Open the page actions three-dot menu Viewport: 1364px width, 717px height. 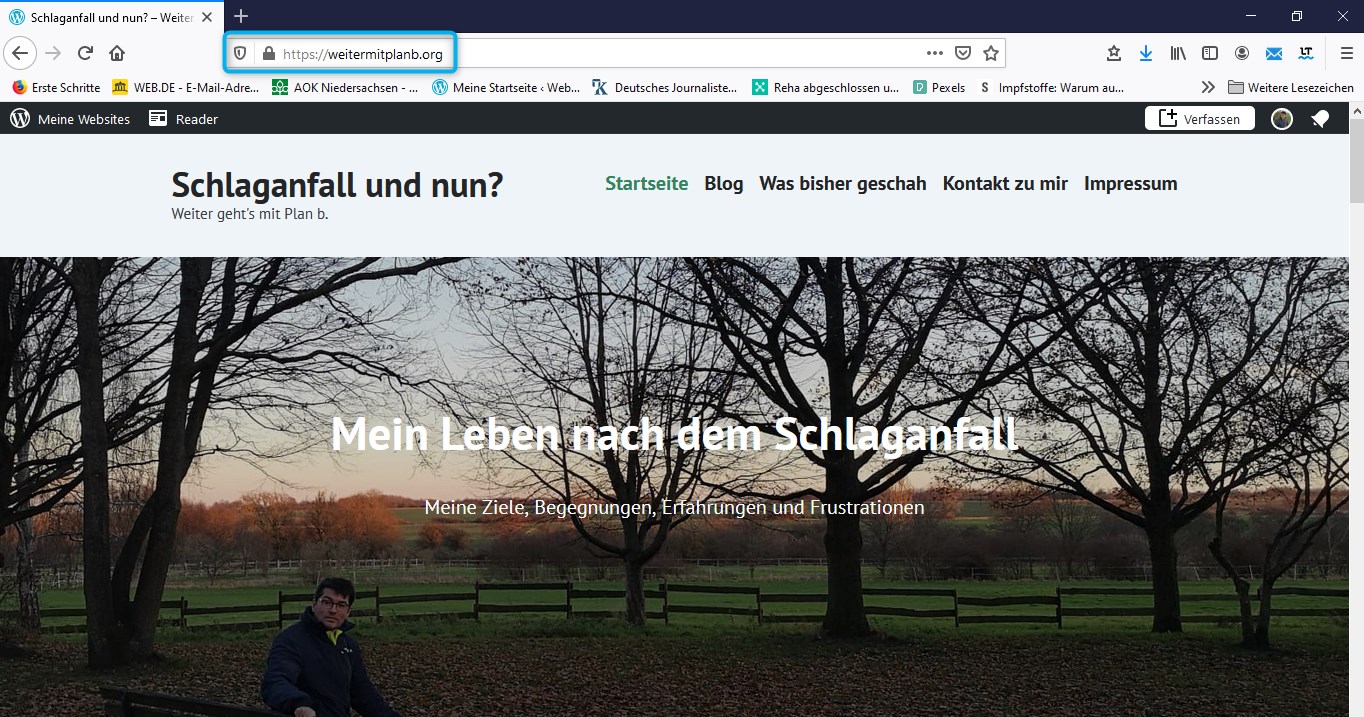pos(934,53)
